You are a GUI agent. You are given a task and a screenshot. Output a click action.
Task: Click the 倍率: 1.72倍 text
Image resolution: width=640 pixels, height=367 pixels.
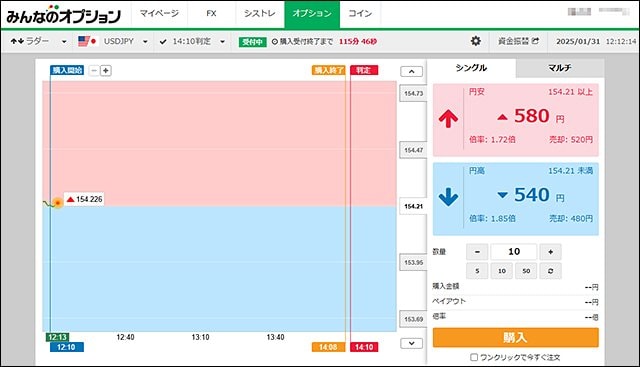(492, 140)
